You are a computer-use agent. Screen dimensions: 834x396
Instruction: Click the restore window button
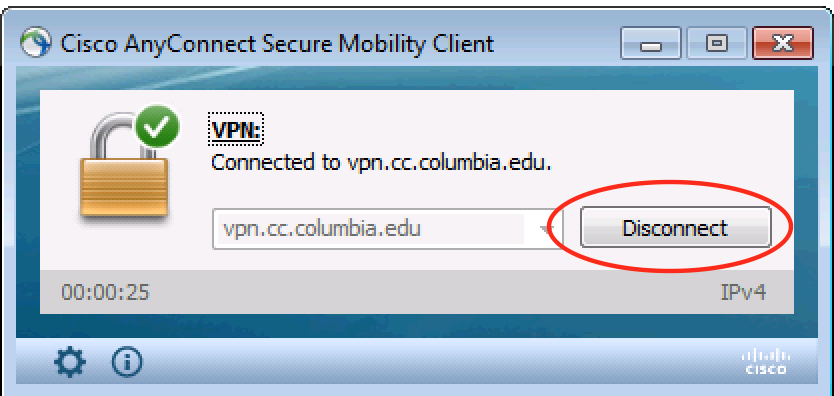click(716, 44)
